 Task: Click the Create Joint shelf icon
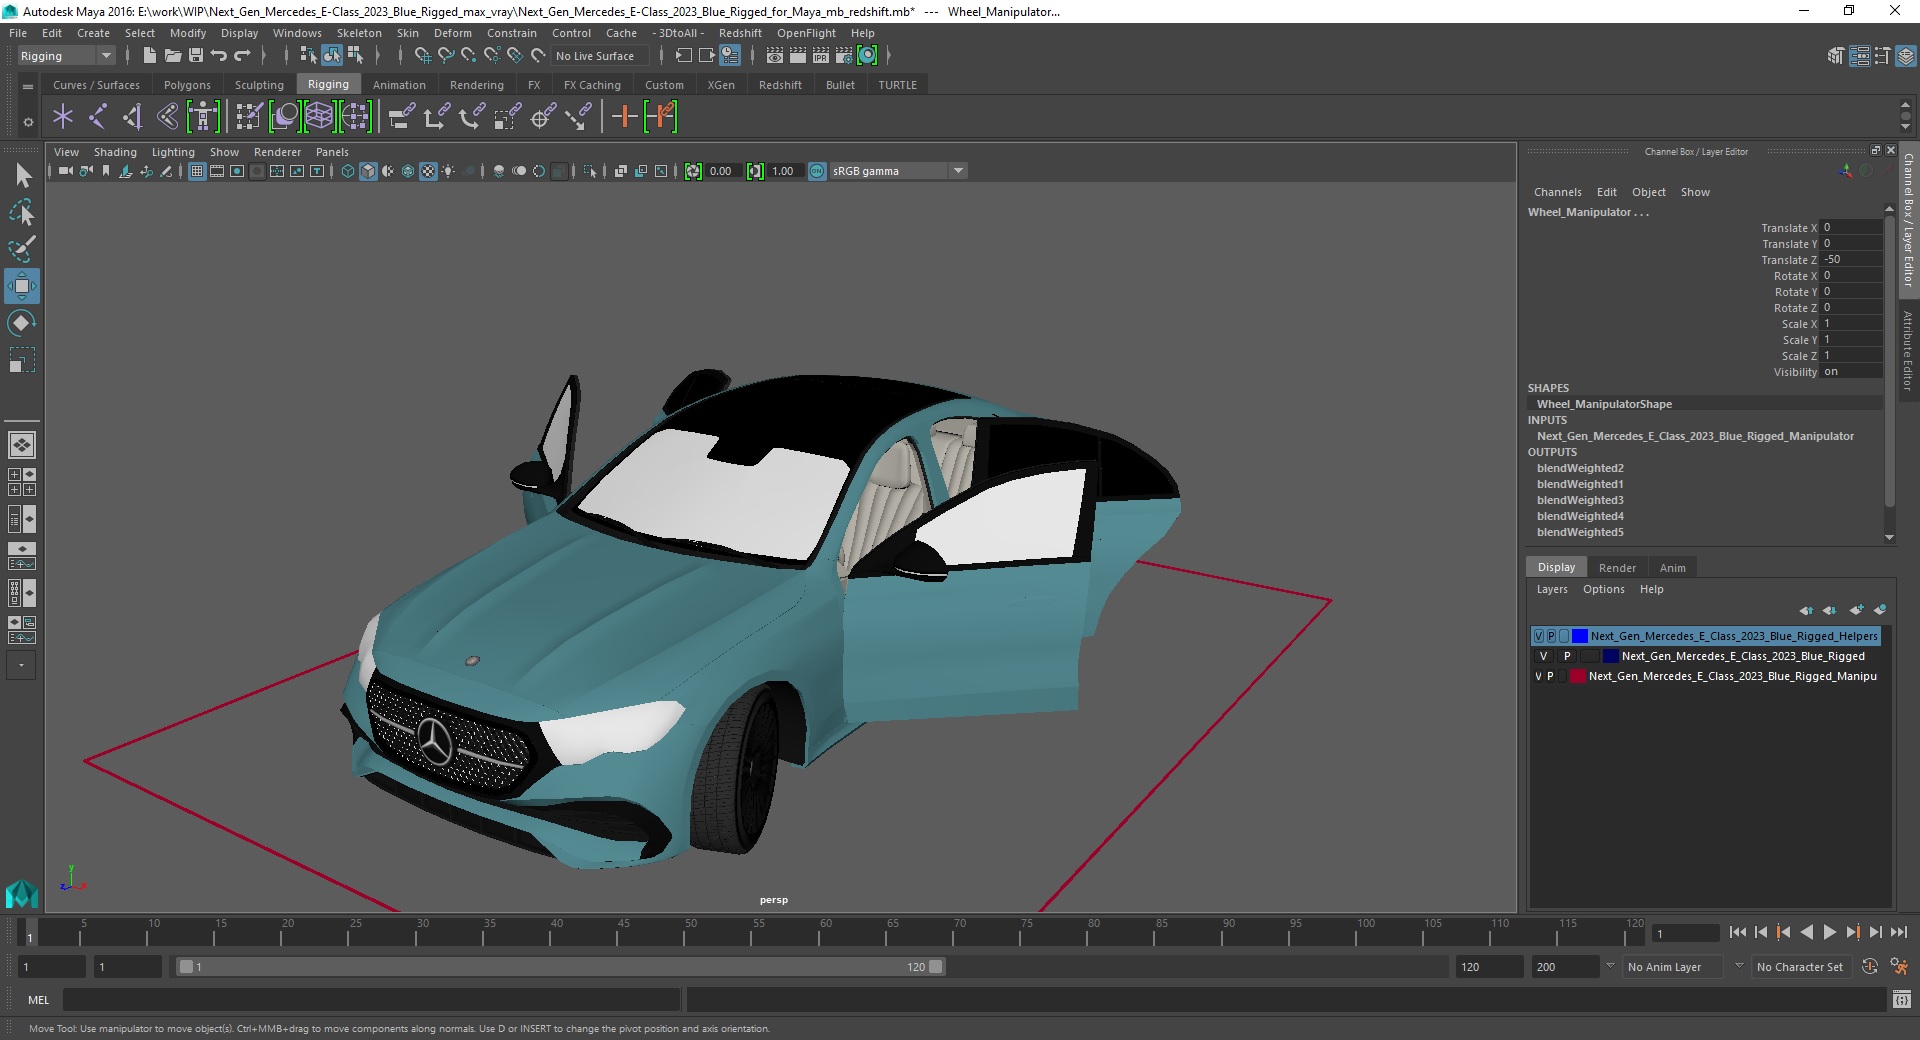98,117
